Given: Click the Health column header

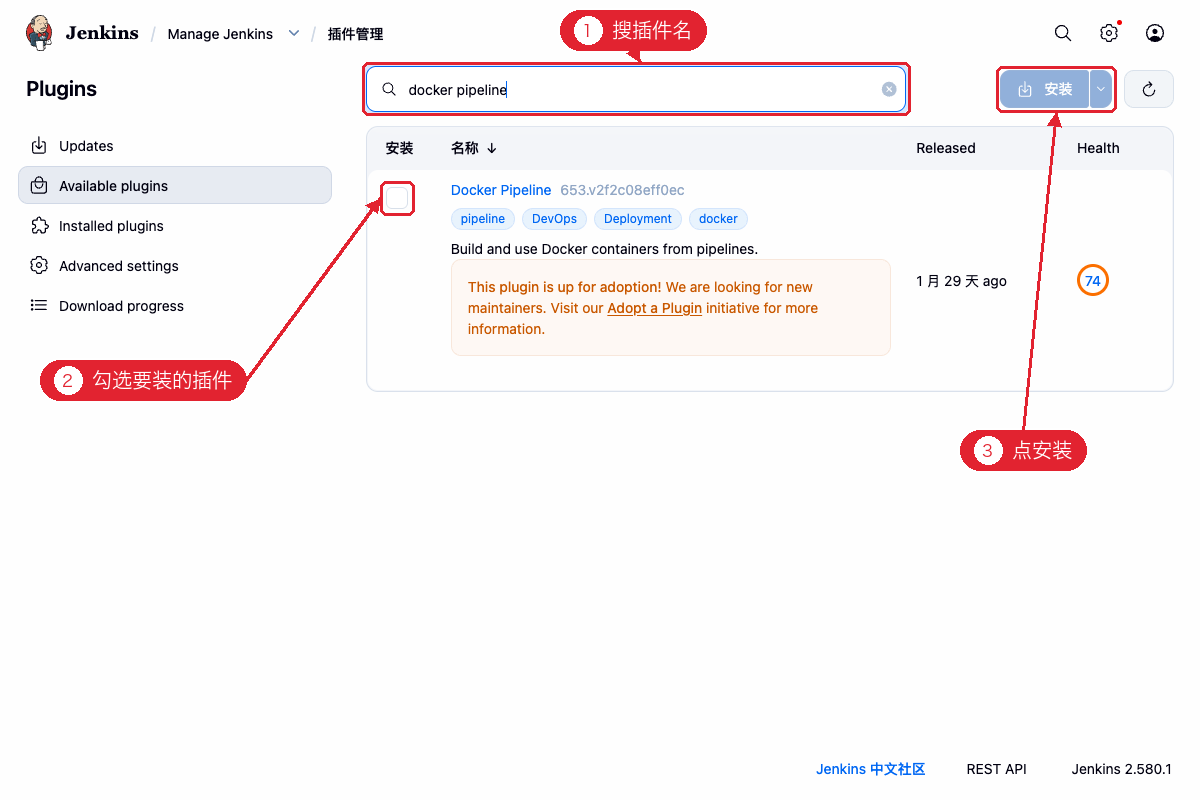Looking at the screenshot, I should coord(1098,148).
